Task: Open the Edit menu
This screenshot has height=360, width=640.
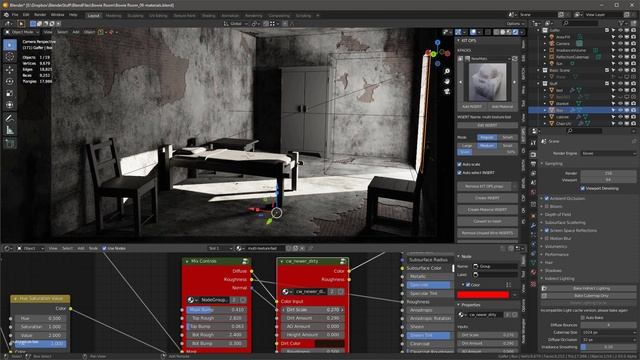Action: [x=26, y=15]
